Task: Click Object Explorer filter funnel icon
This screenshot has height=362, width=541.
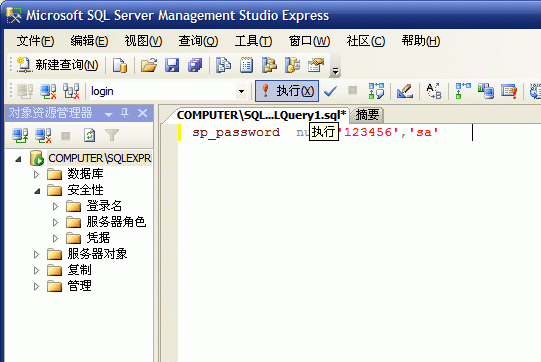Action: coord(112,135)
